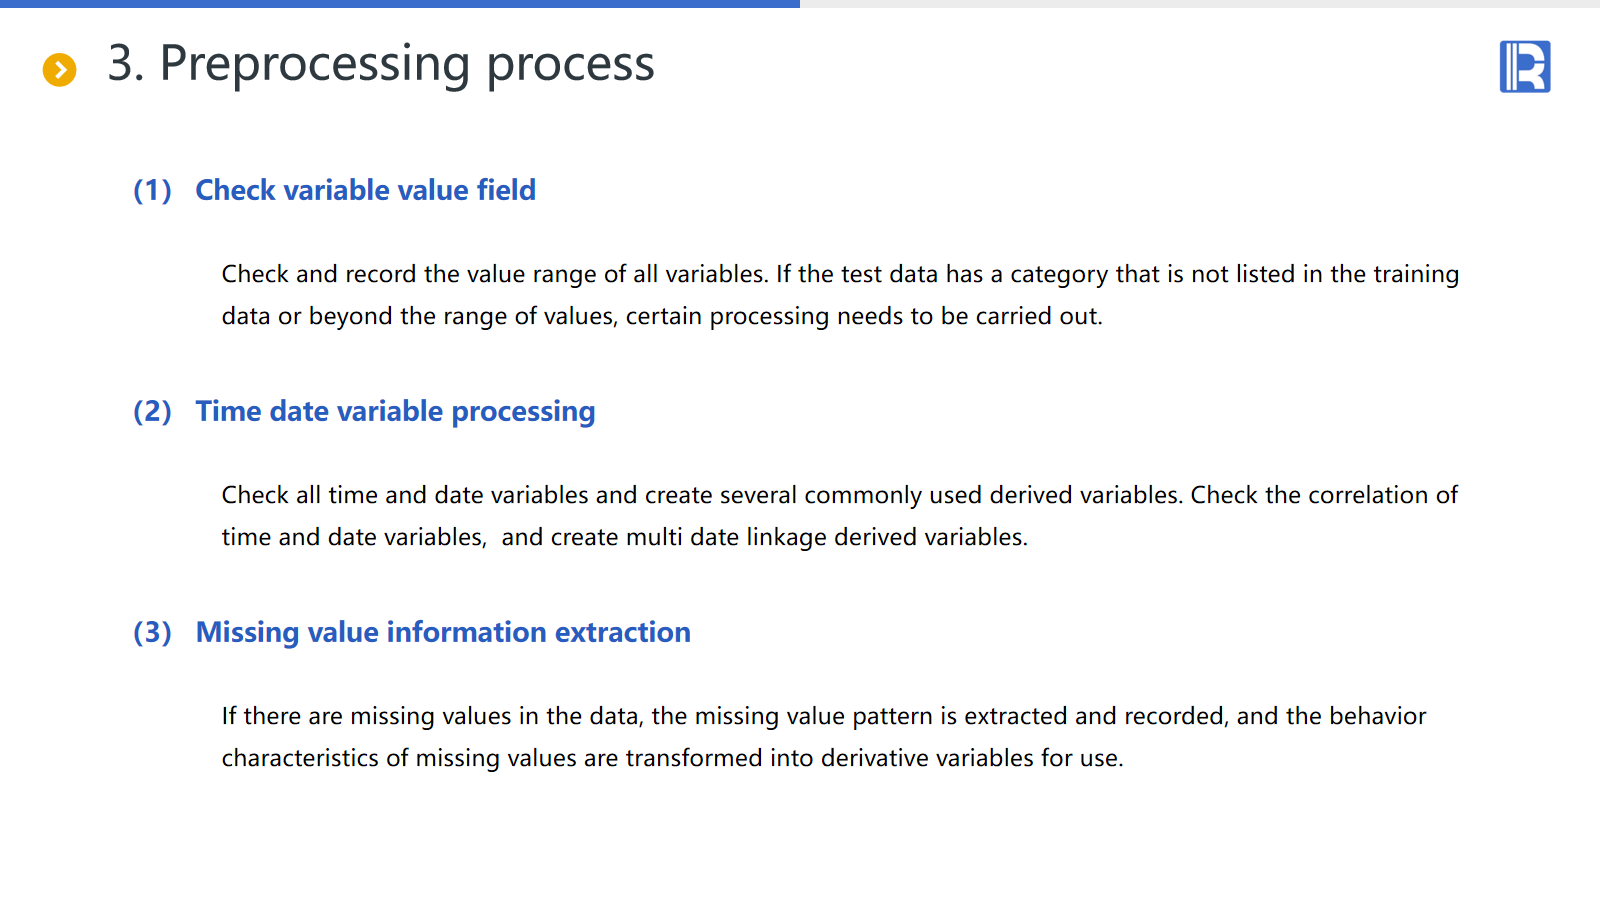Click the blue R logo

(1524, 67)
